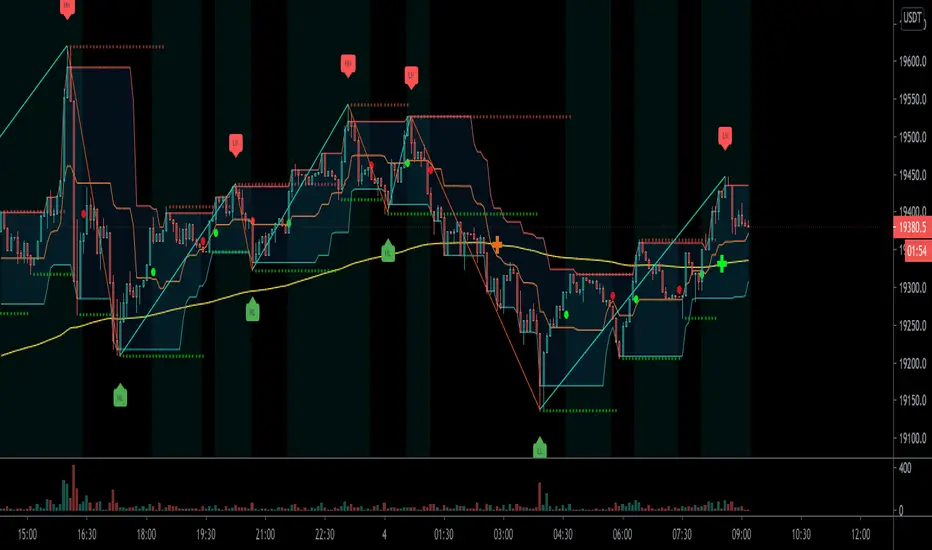Click the 19:30 time axis label
The height and width of the screenshot is (550, 932).
tap(206, 535)
